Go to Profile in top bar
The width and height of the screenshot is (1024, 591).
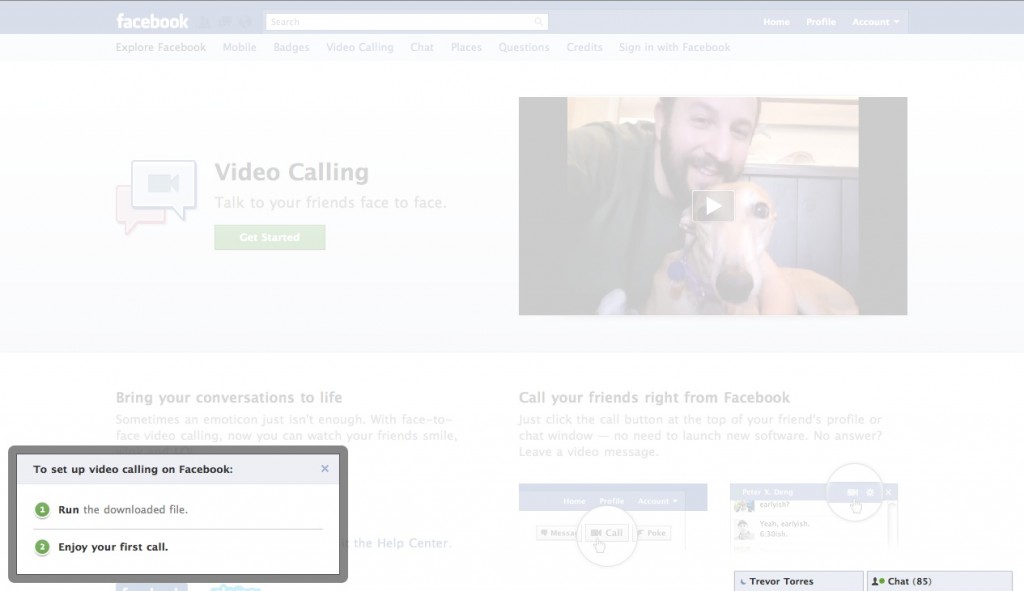click(821, 22)
